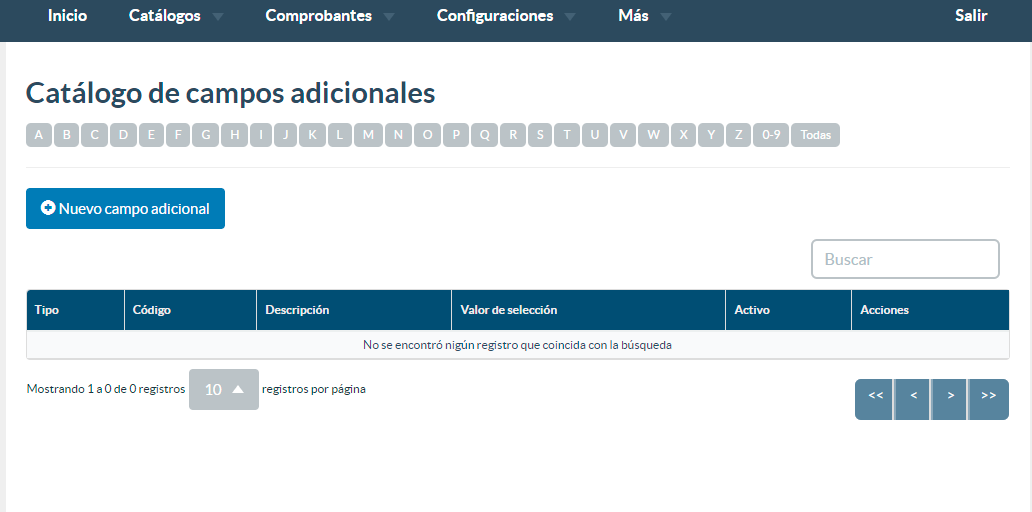Click the plus icon on Nuevo campo
This screenshot has width=1032, height=512.
point(47,208)
